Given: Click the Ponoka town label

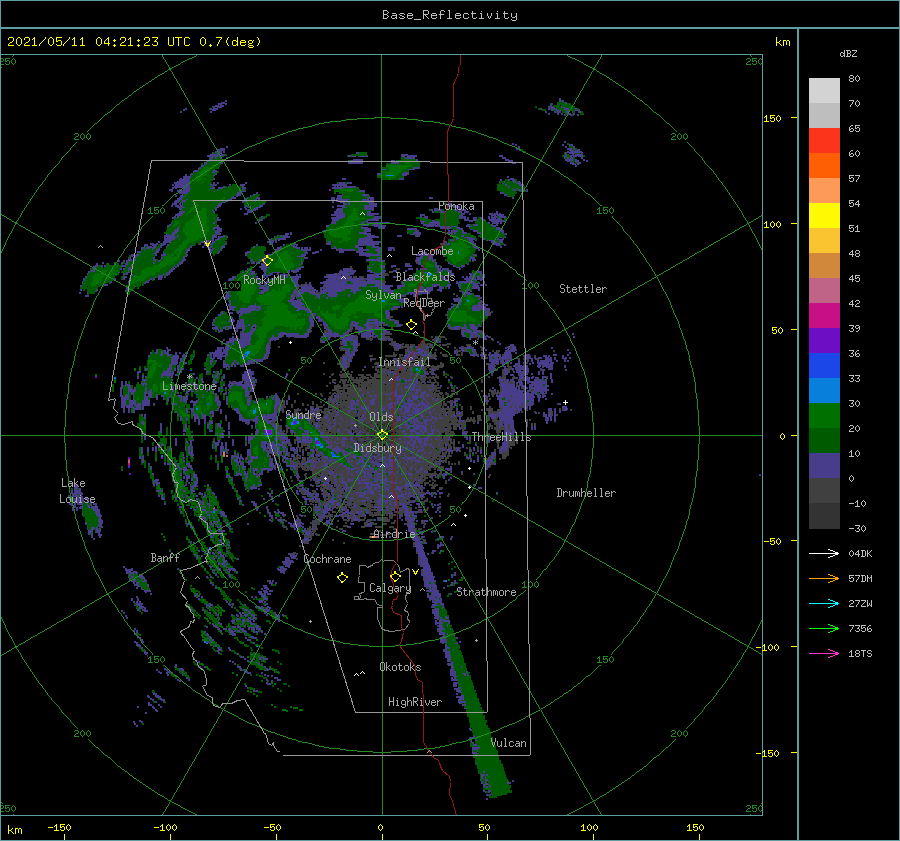Looking at the screenshot, I should [456, 206].
